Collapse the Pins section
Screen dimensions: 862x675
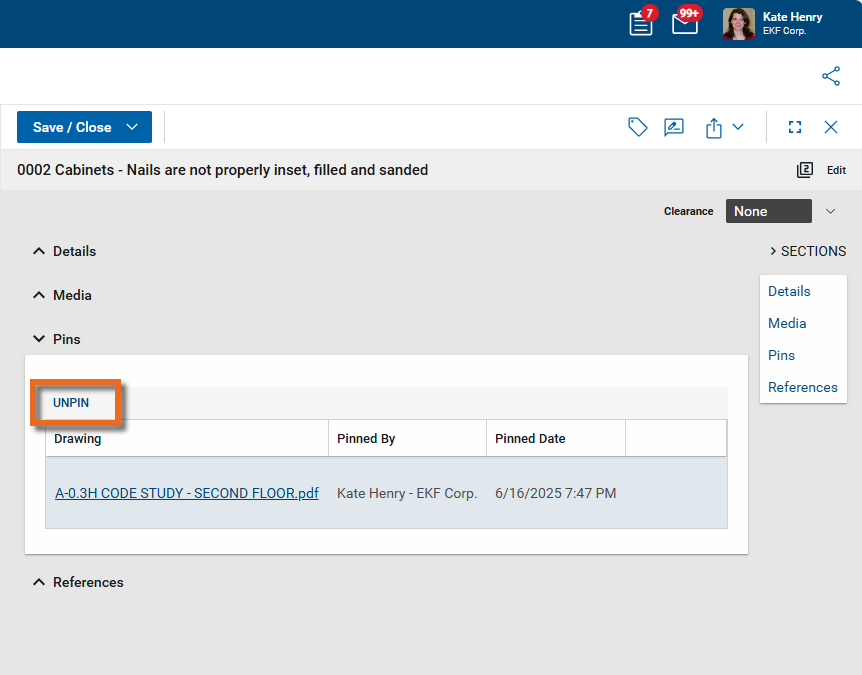[39, 339]
